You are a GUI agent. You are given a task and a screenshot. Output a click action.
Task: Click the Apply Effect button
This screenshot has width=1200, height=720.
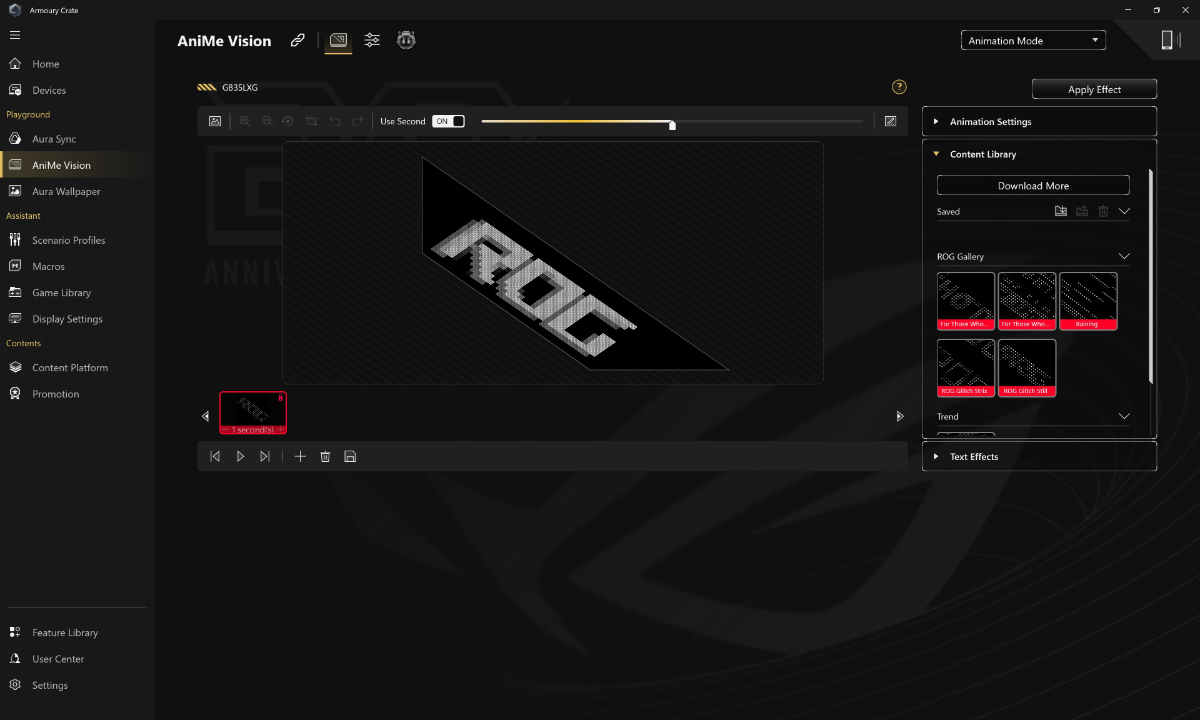pos(1094,89)
